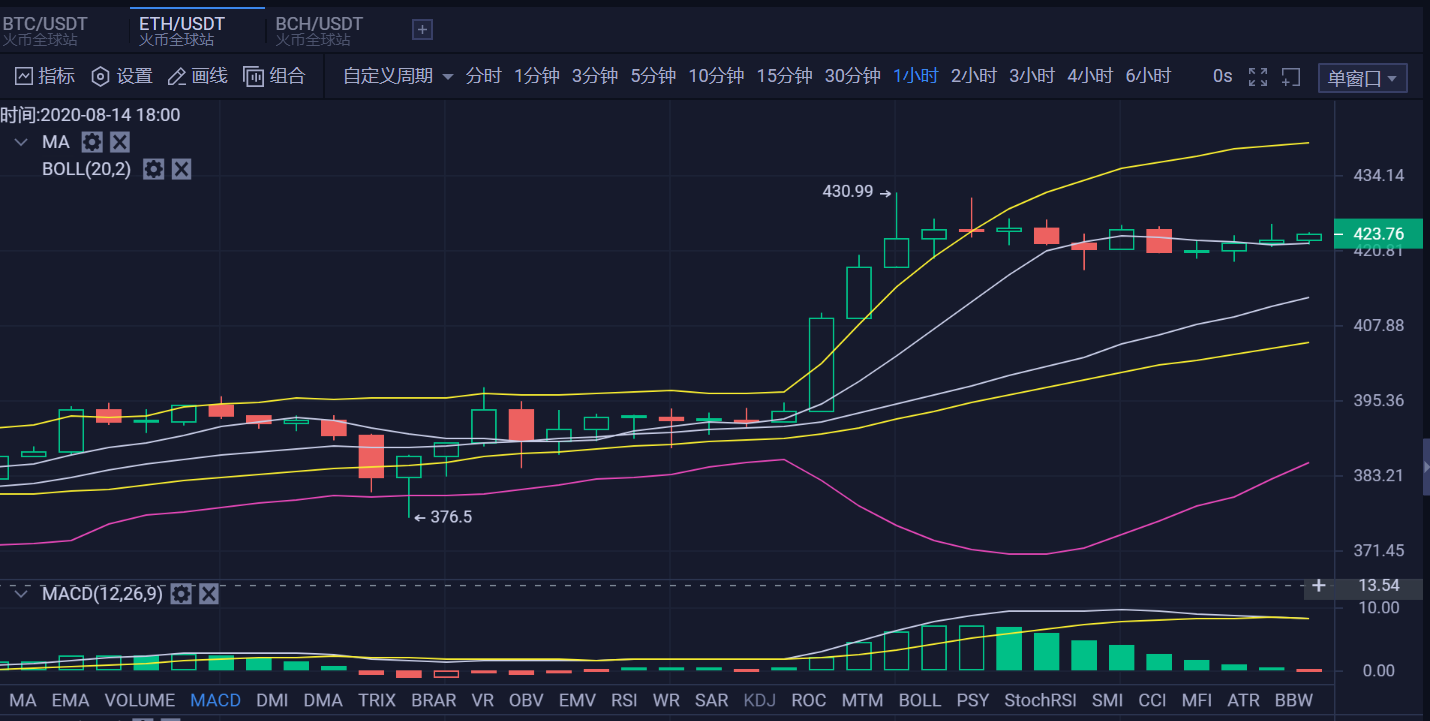Show the BRAR indicator
Screen dimensions: 1430x721
coord(433,700)
